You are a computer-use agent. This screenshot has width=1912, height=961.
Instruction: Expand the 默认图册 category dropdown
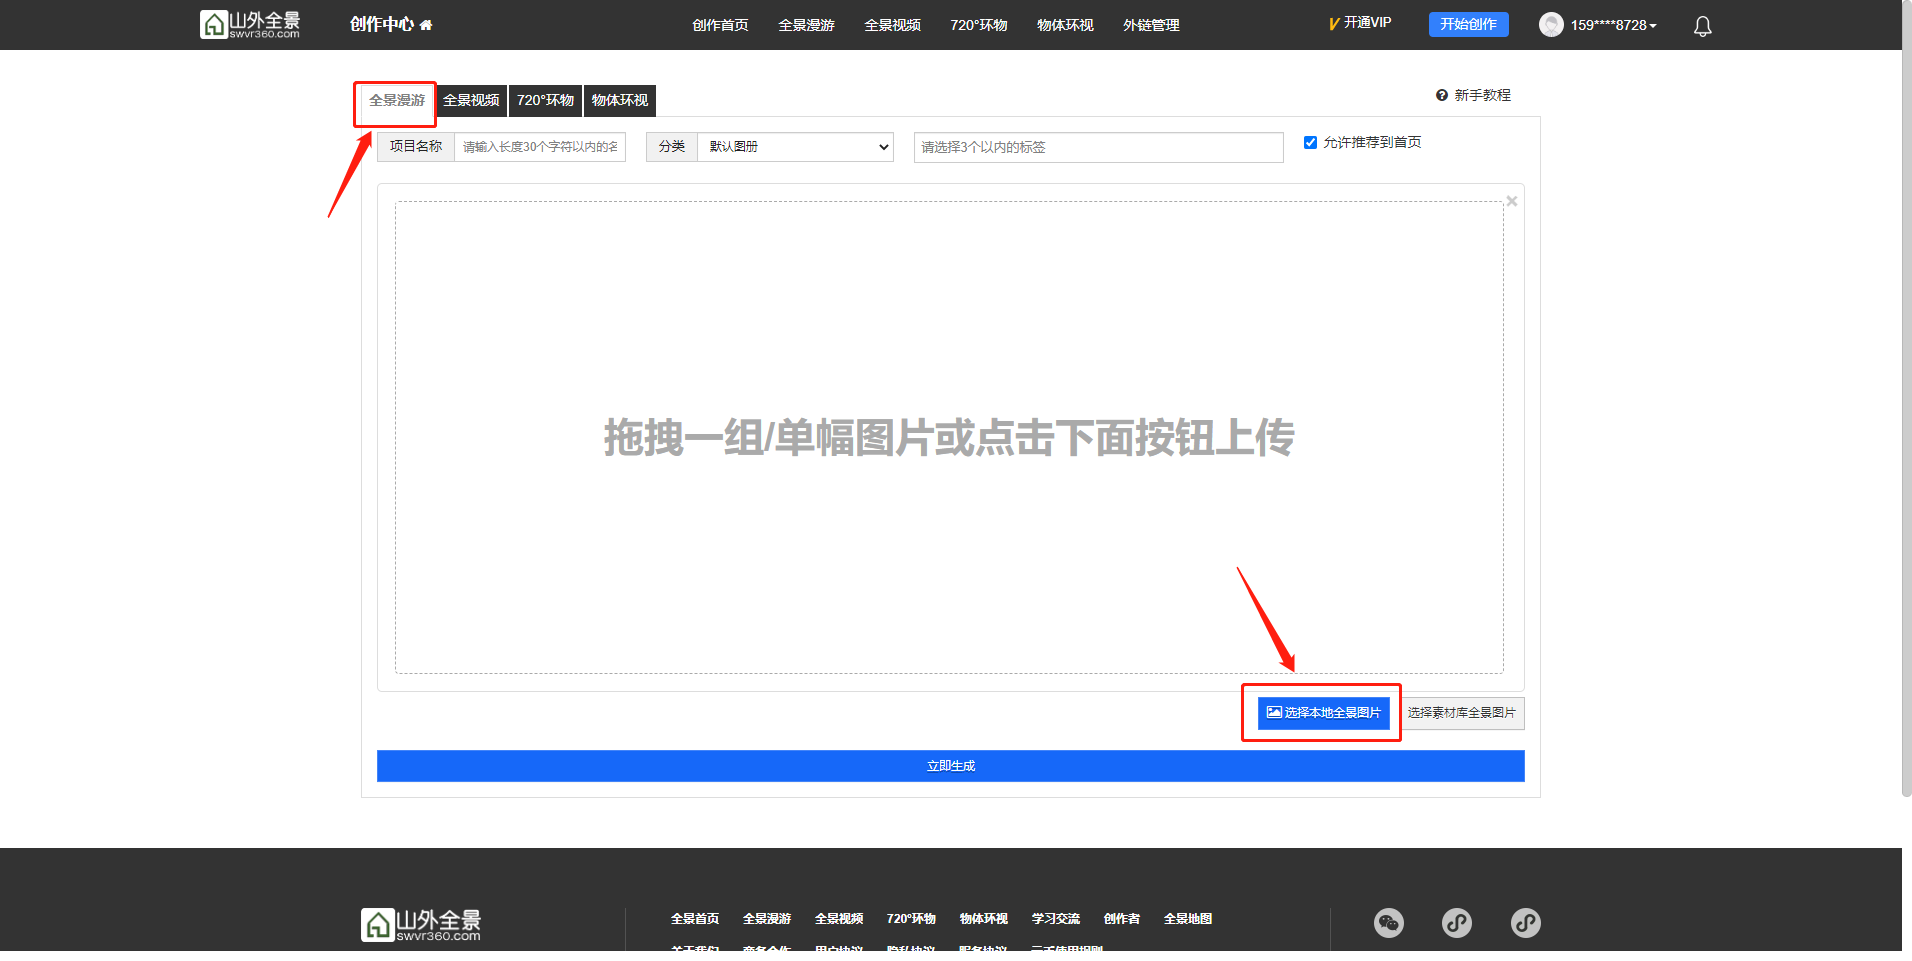[795, 147]
